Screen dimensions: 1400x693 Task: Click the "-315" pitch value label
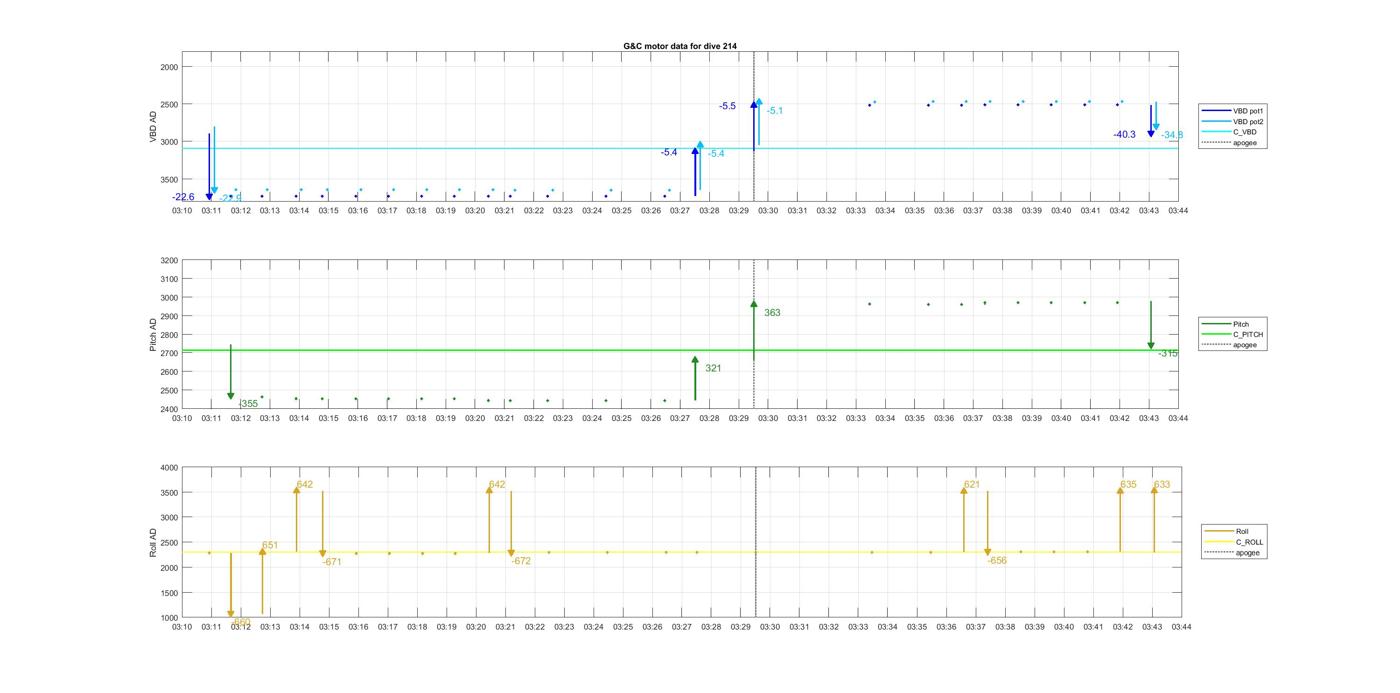[1168, 354]
